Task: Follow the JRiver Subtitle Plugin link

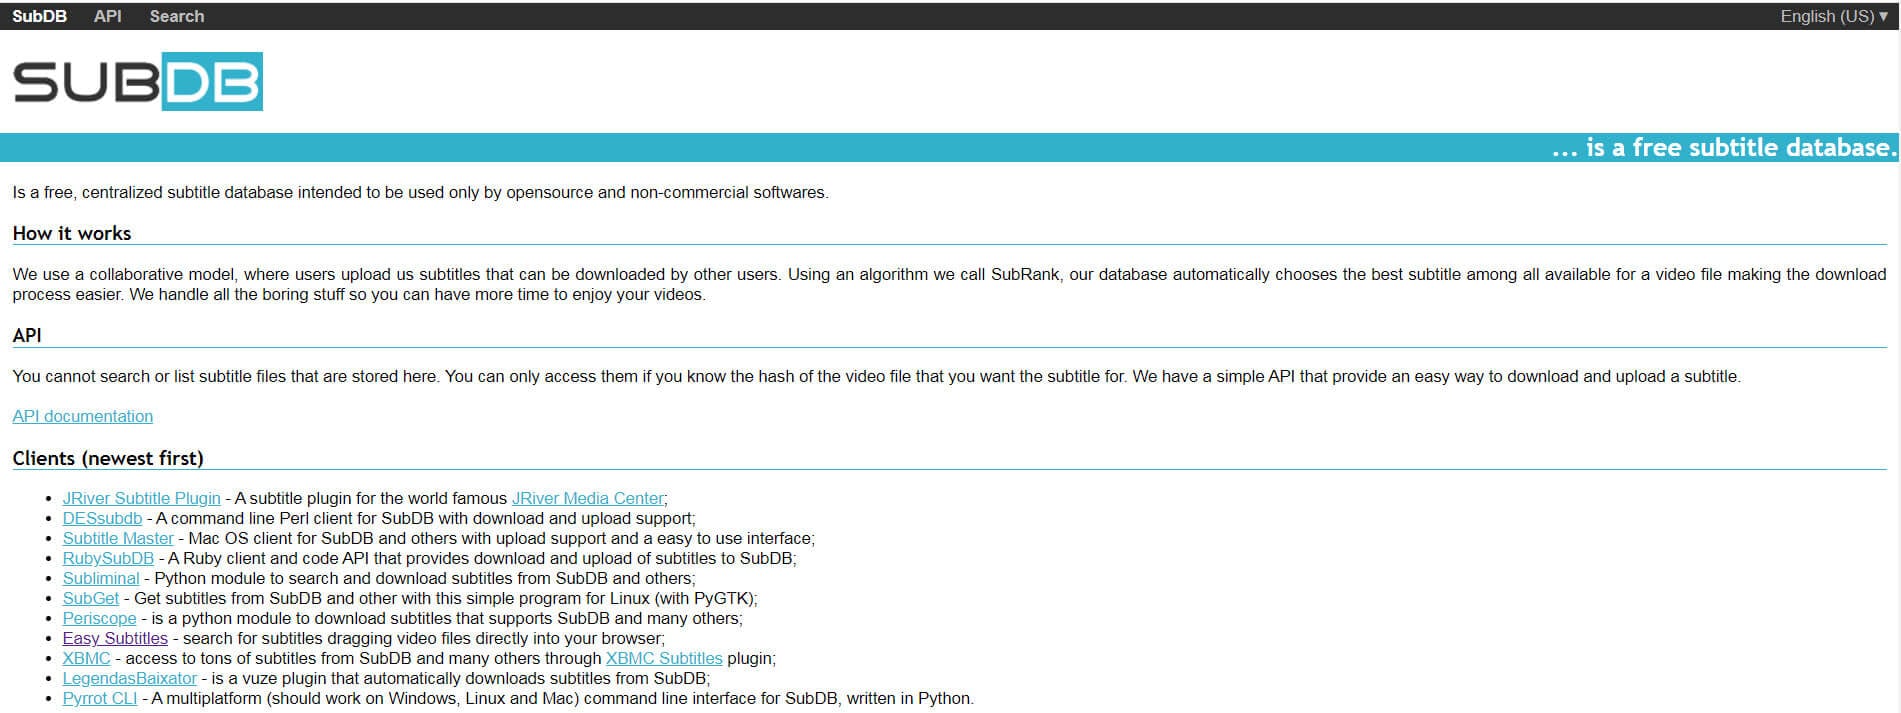Action: [x=141, y=498]
